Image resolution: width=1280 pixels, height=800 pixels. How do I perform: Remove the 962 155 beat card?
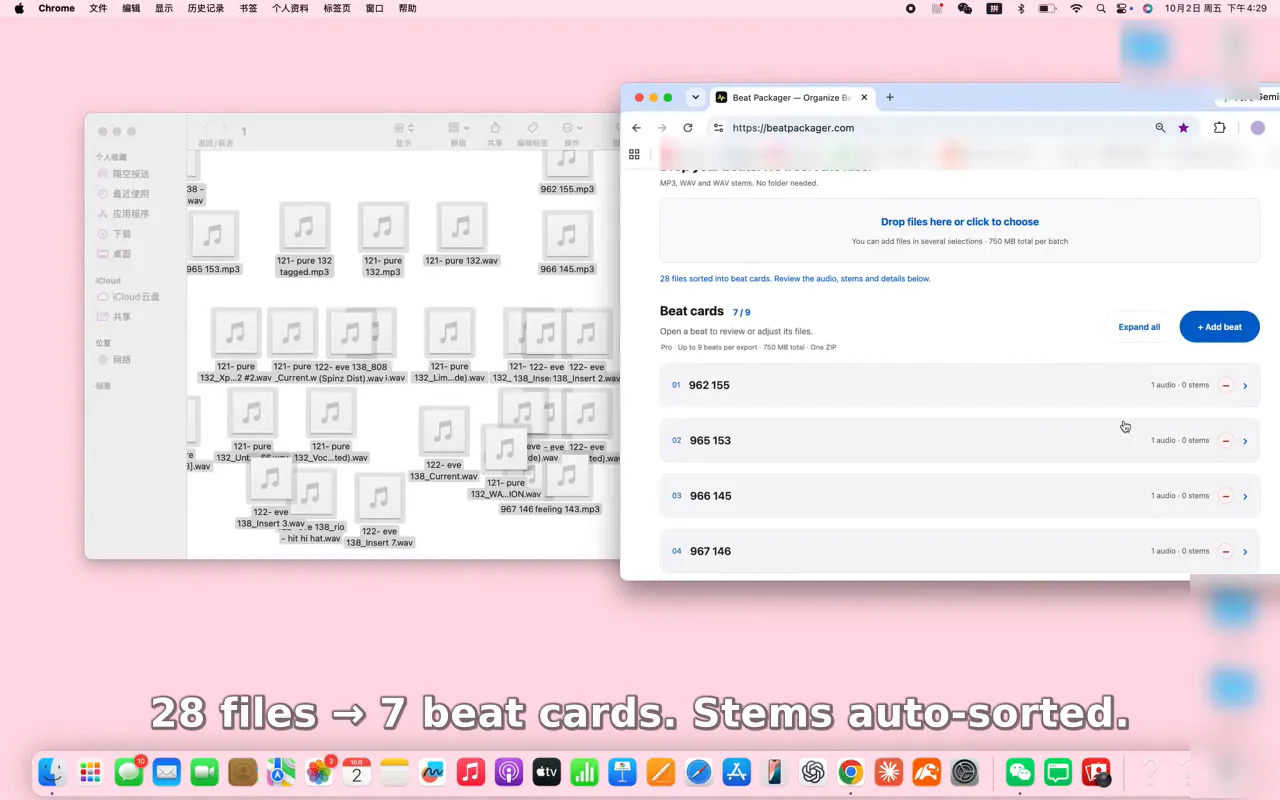[1226, 385]
